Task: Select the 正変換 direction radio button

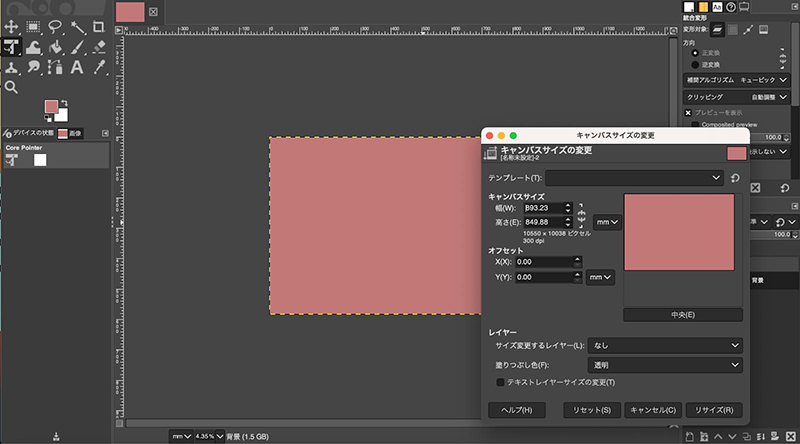Action: 695,53
